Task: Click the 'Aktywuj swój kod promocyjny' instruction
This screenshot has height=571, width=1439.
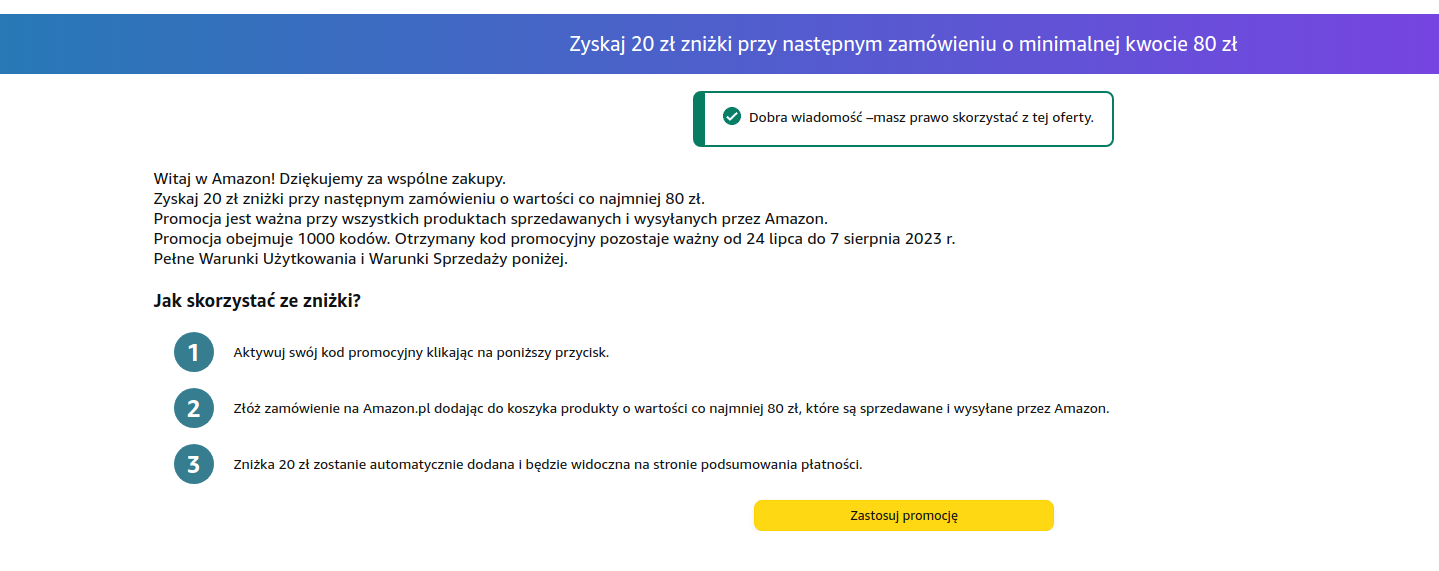Action: [421, 353]
